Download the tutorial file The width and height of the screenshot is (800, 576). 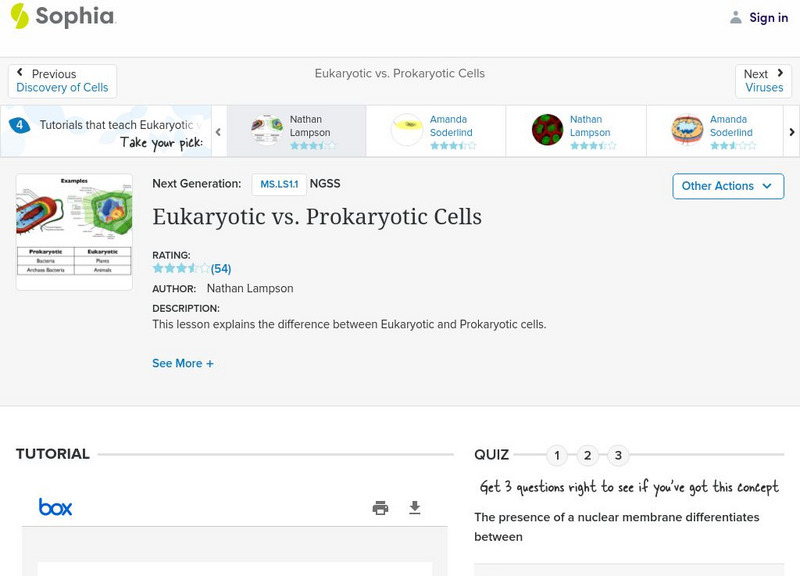point(416,508)
